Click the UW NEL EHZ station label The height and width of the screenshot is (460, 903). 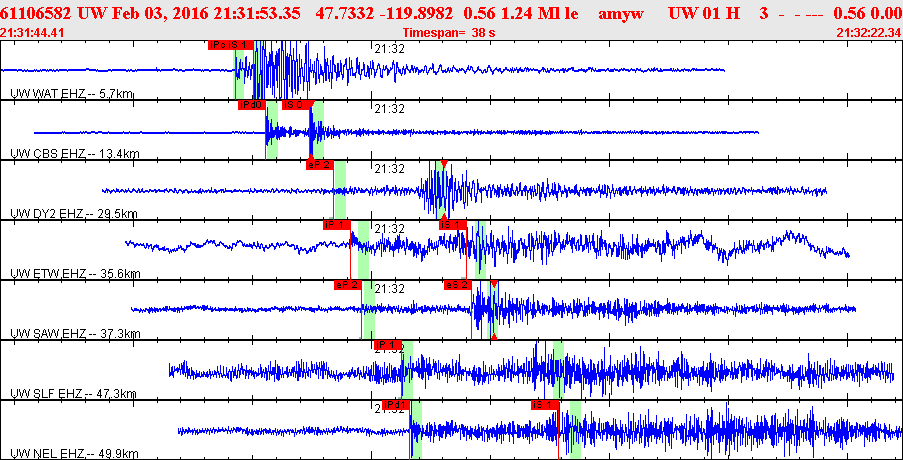click(x=73, y=453)
